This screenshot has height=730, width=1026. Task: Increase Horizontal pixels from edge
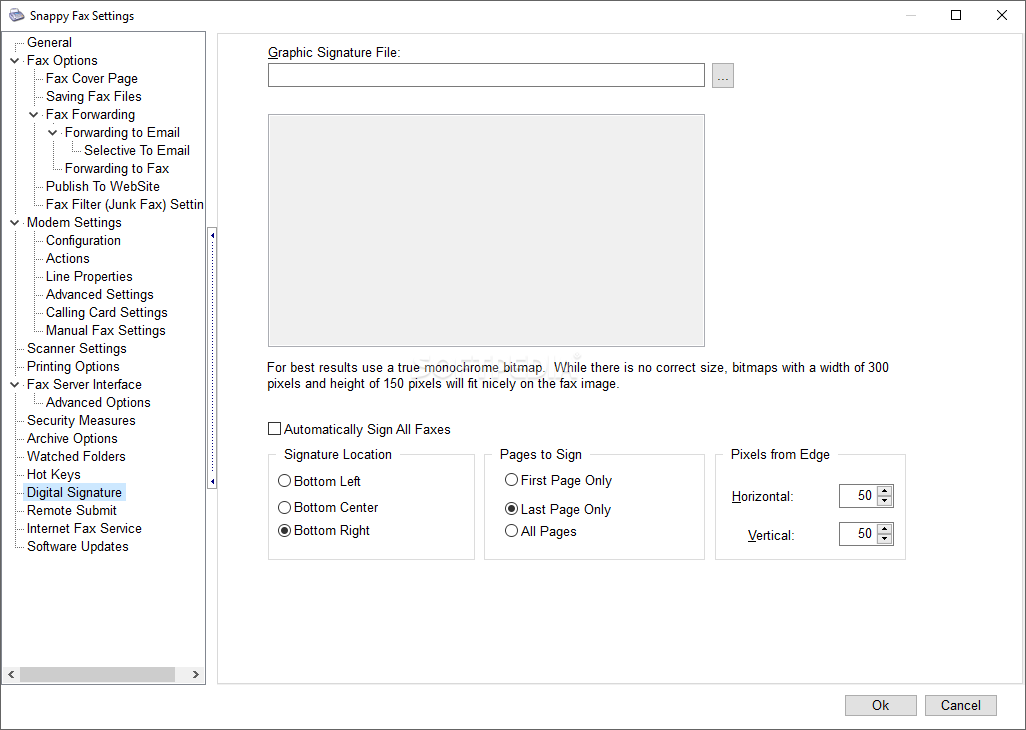(885, 491)
